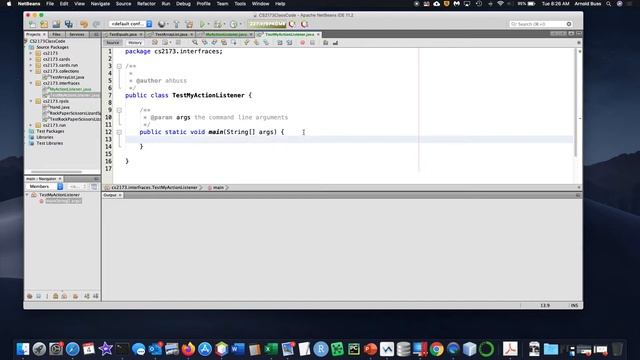640x360 pixels.
Task: Click the New File toolbar icon
Action: [32, 24]
